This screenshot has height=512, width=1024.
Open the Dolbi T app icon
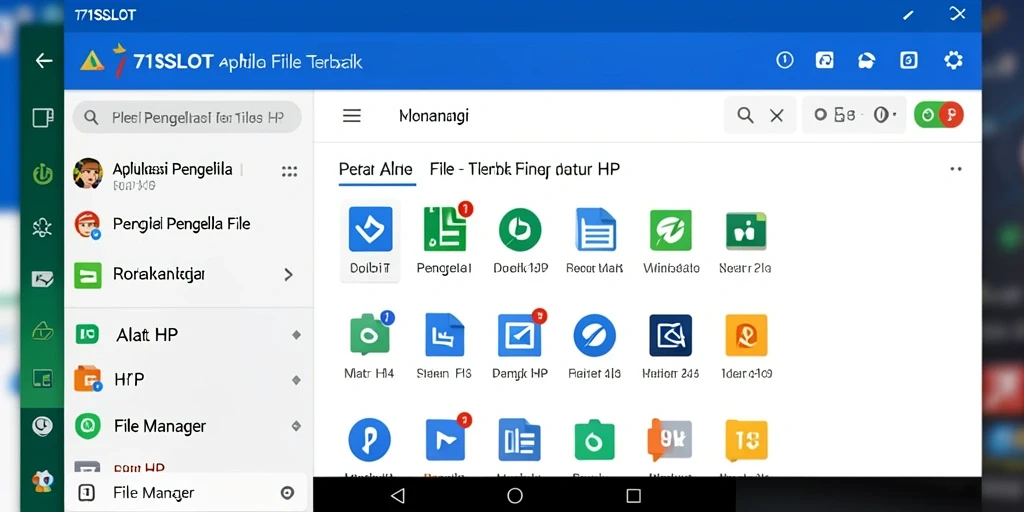370,229
